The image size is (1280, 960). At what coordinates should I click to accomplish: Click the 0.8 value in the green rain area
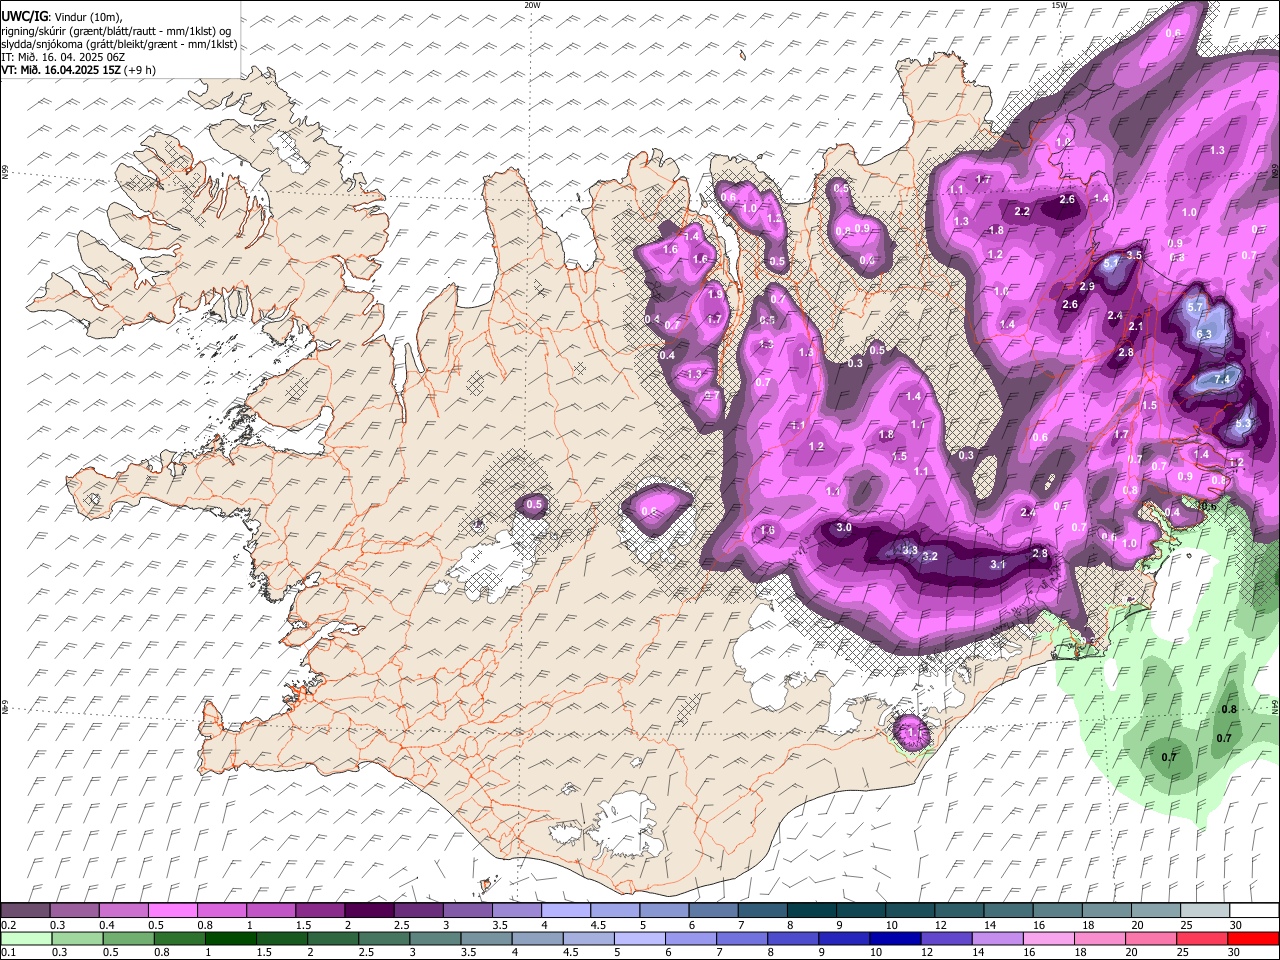(x=1230, y=710)
